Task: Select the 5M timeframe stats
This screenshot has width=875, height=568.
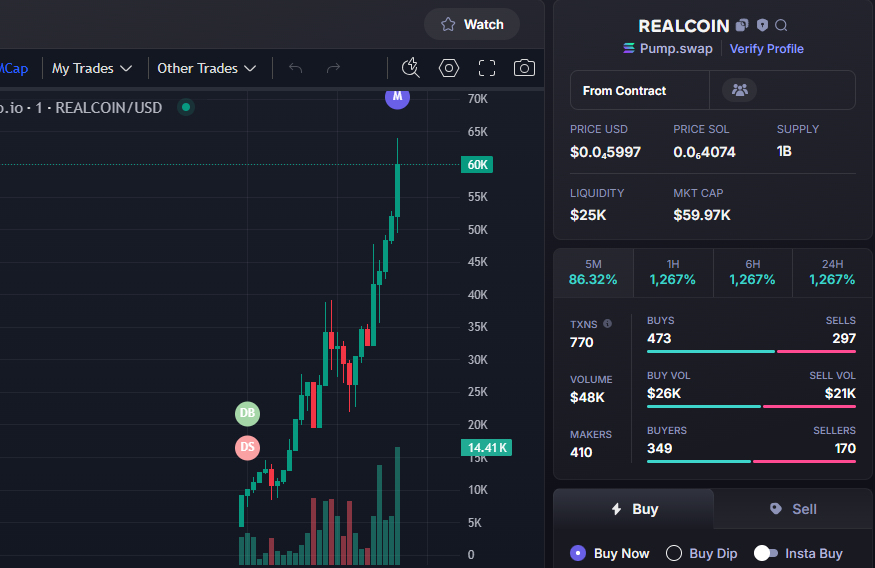Action: tap(593, 273)
